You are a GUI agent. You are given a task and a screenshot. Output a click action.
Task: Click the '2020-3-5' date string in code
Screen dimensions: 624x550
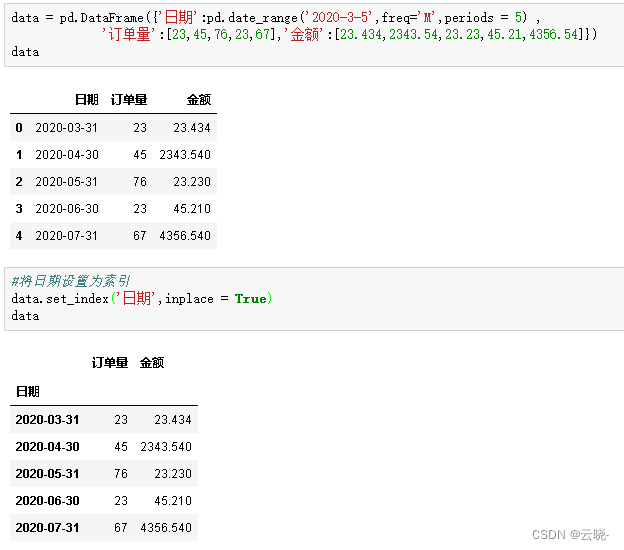pyautogui.click(x=339, y=18)
